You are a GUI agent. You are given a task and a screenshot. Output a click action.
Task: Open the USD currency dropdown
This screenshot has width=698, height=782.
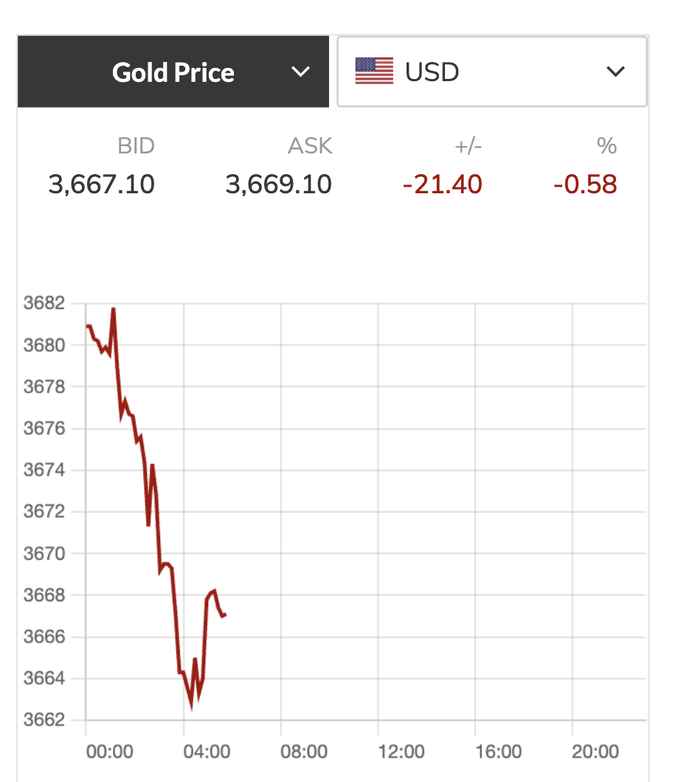click(492, 72)
